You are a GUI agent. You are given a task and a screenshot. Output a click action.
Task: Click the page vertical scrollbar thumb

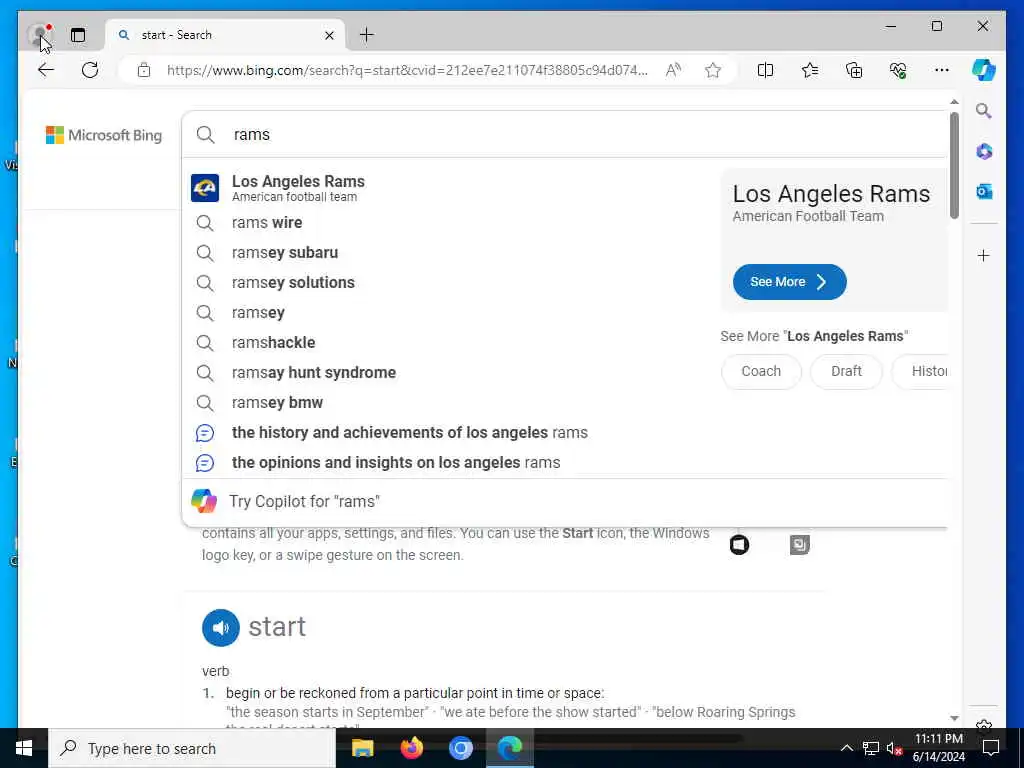coord(954,165)
